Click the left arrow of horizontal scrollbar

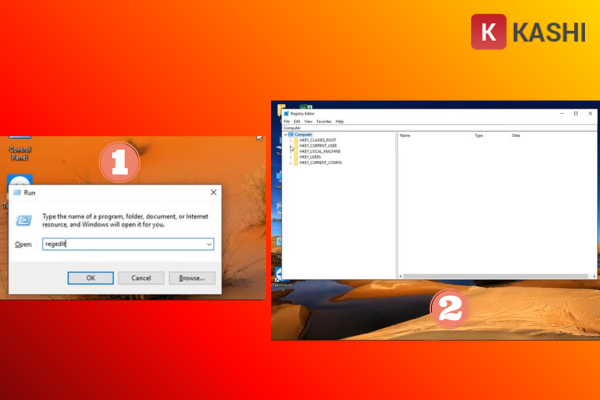click(401, 276)
